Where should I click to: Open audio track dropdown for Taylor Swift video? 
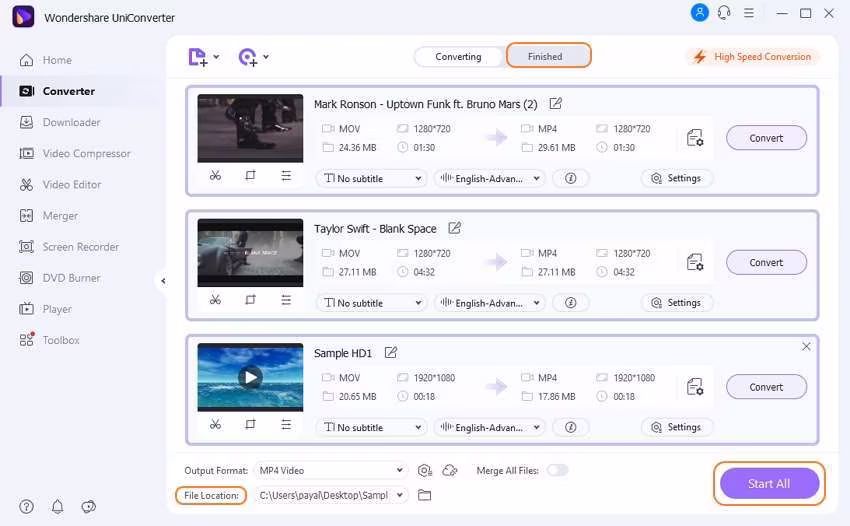coord(490,303)
